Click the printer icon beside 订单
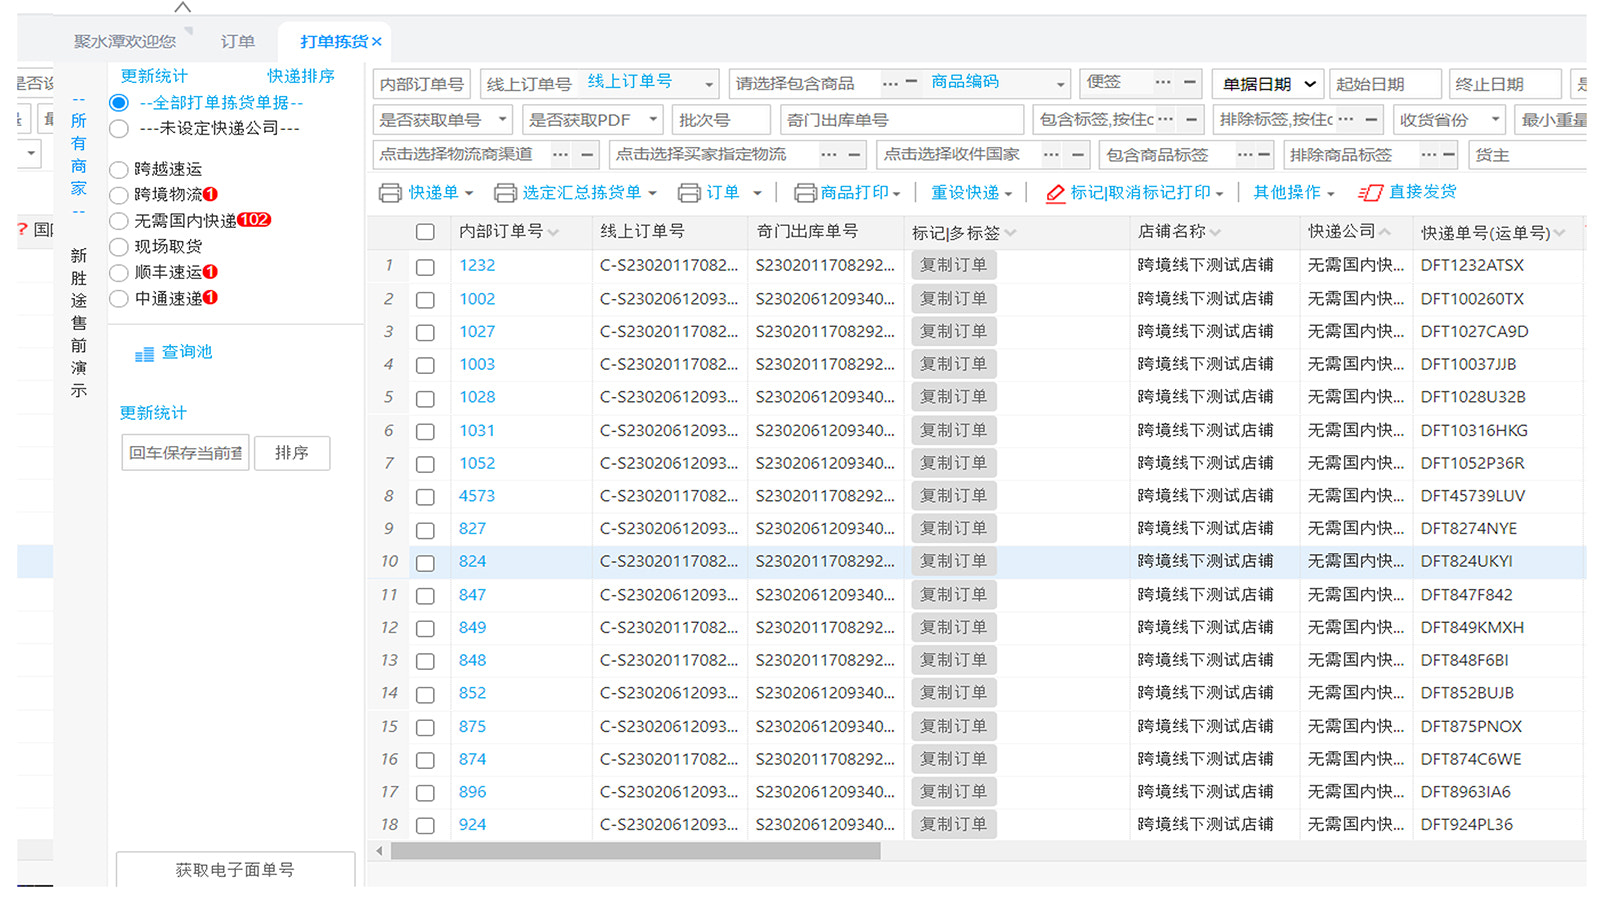The width and height of the screenshot is (1600, 900). point(689,192)
